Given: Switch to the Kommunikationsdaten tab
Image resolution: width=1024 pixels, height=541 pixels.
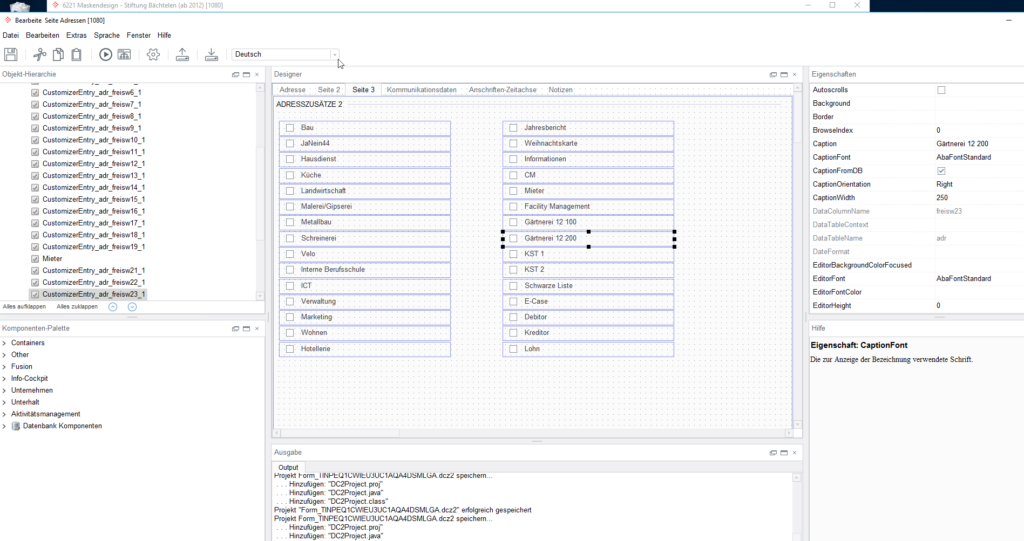Looking at the screenshot, I should click(x=421, y=90).
